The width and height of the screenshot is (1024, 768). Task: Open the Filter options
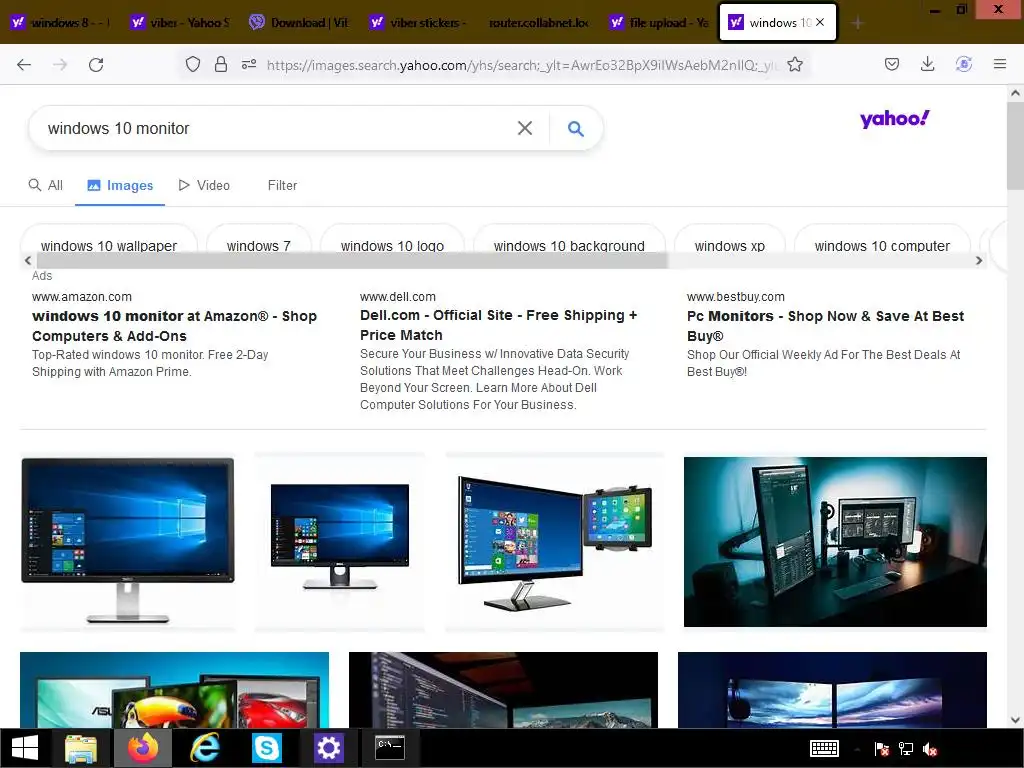282,185
